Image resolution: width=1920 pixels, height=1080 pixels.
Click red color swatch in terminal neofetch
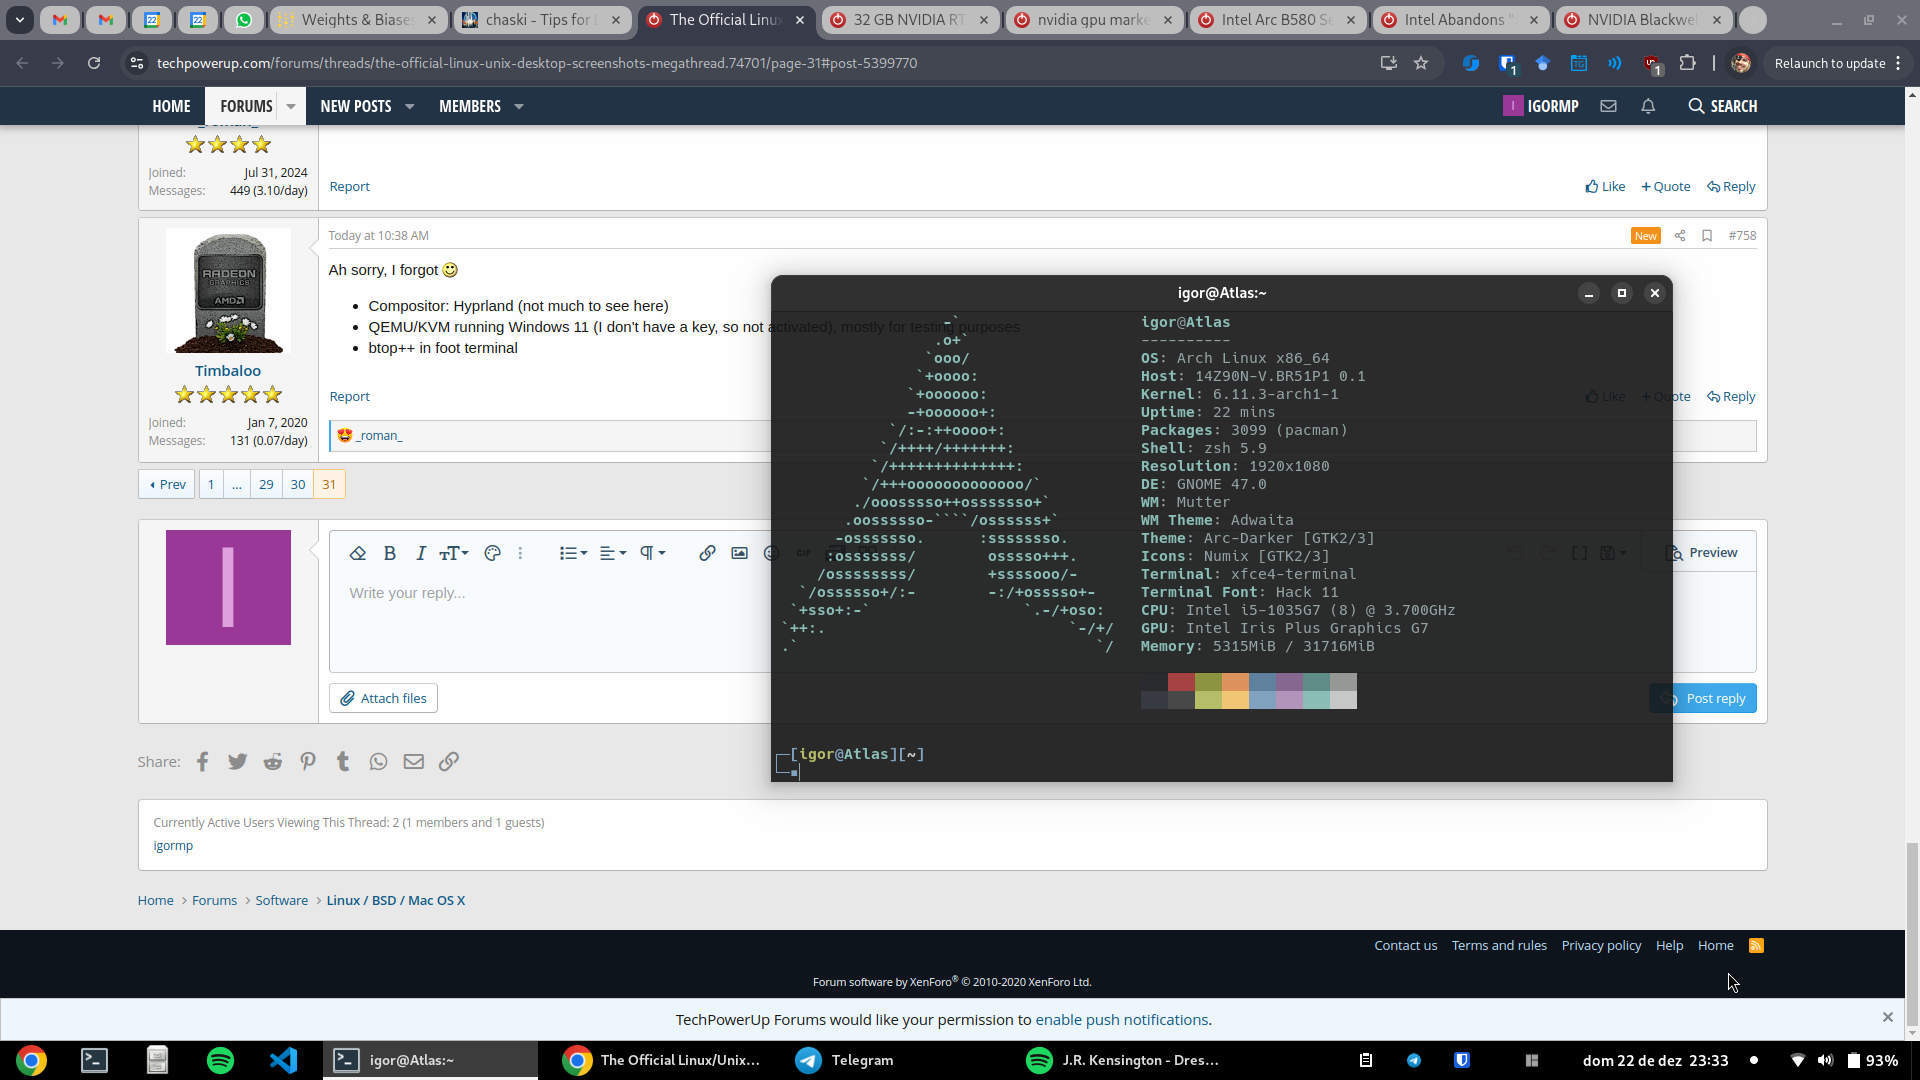(1181, 682)
